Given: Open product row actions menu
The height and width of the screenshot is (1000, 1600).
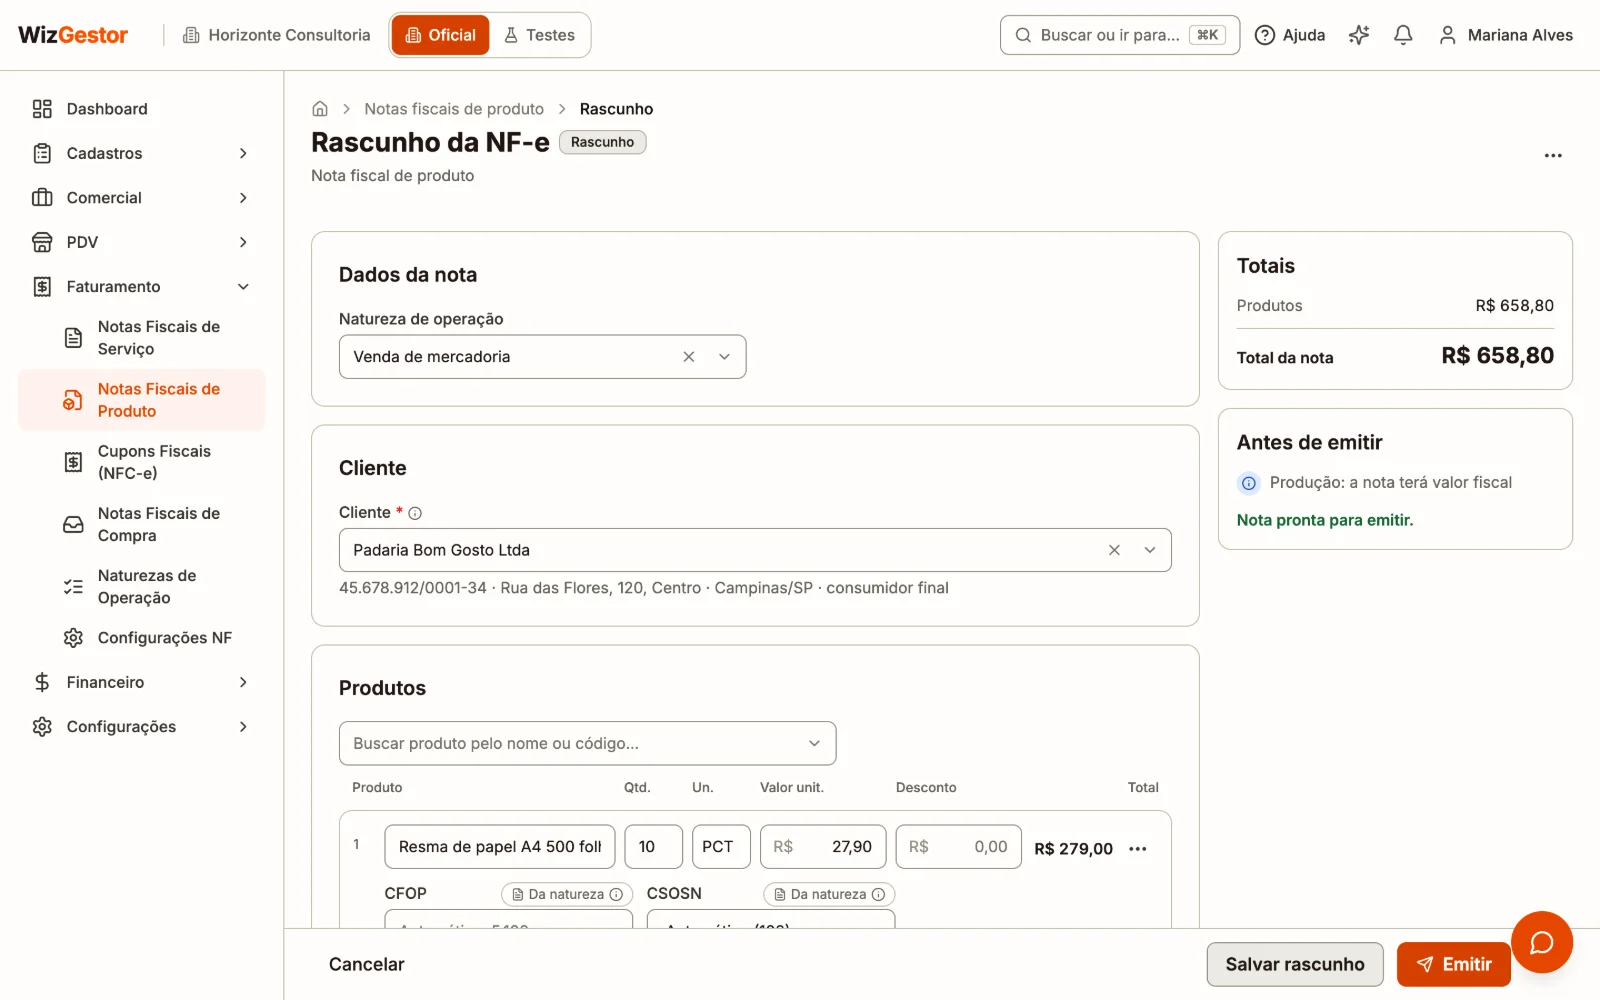Looking at the screenshot, I should coord(1138,849).
